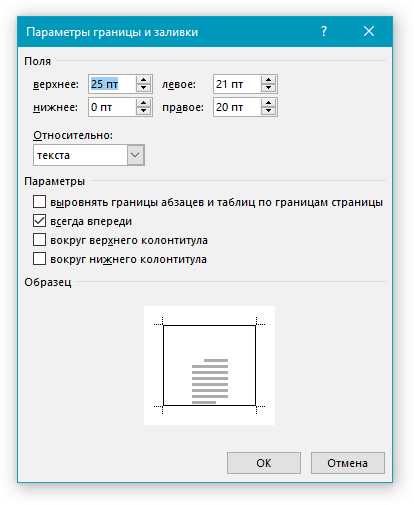Viewport: 414px width, 505px height.
Task: Confirm with the OK button
Action: (x=264, y=463)
